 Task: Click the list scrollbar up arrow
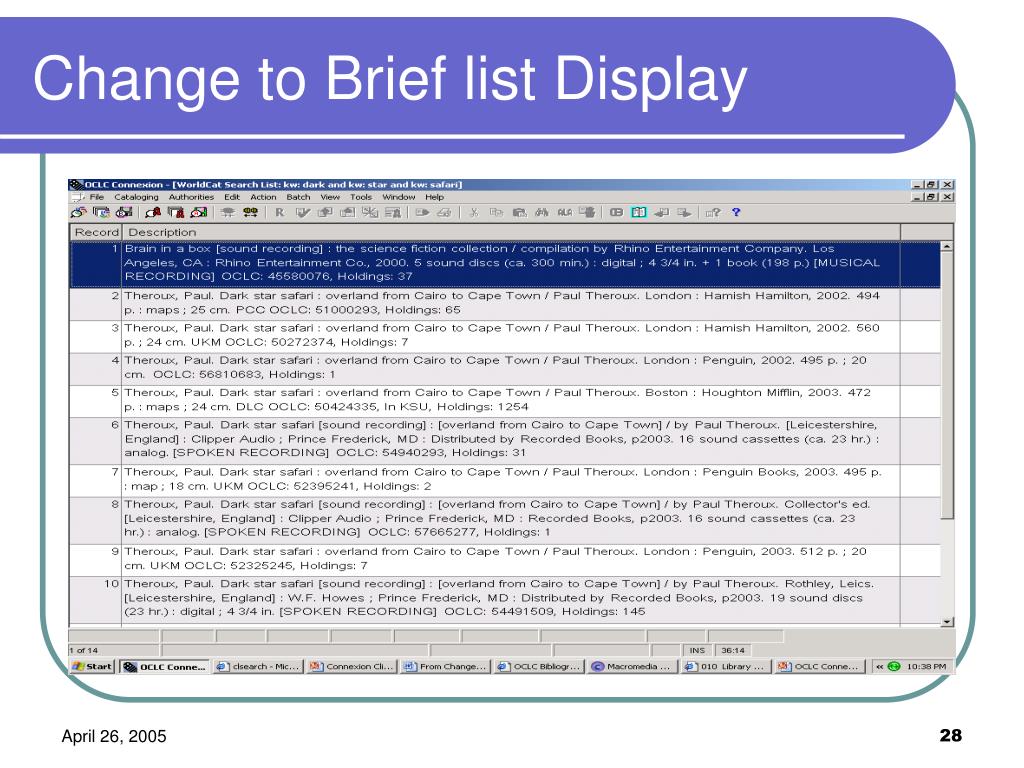(947, 247)
